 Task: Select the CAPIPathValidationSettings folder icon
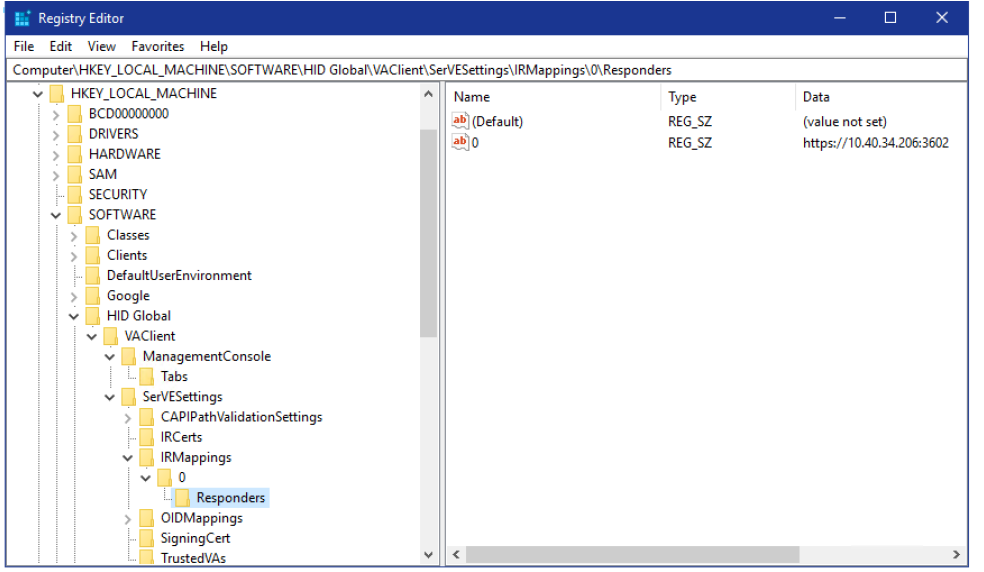[x=147, y=417]
